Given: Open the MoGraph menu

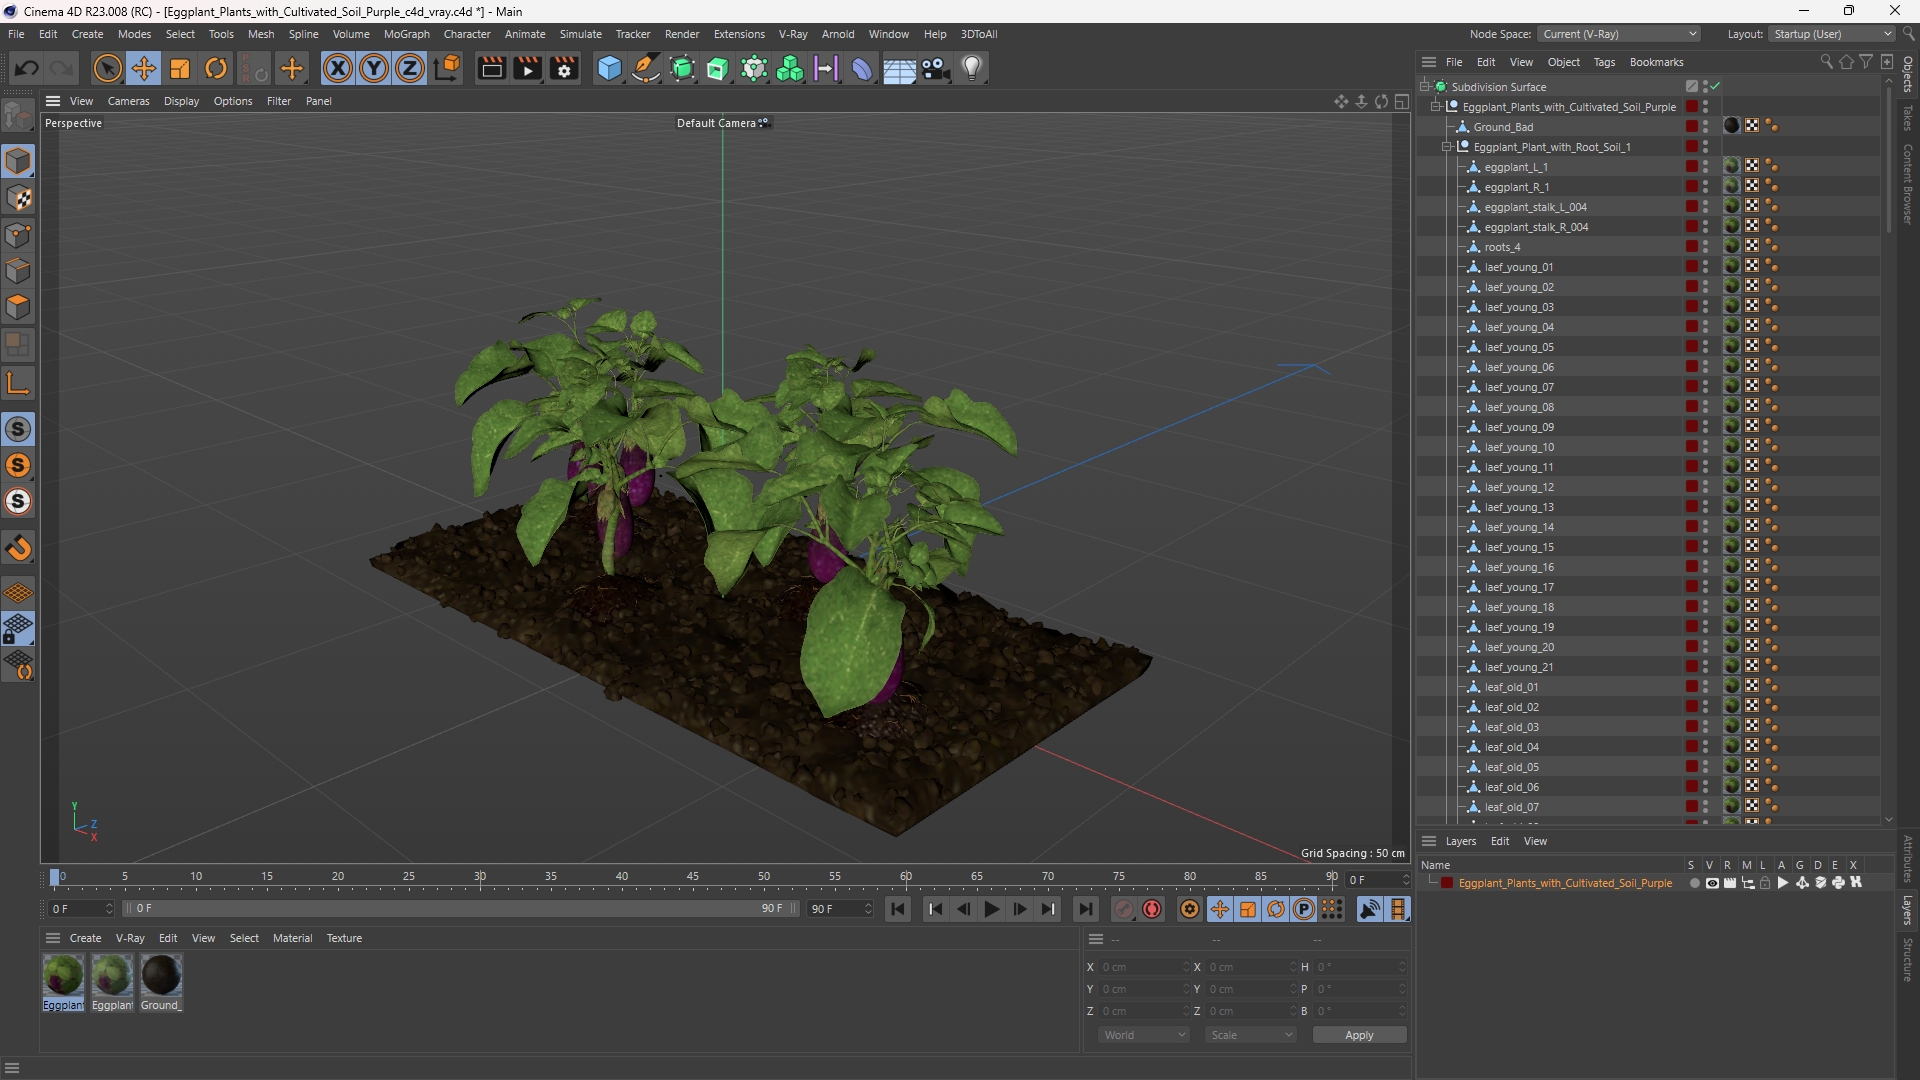Looking at the screenshot, I should [x=406, y=34].
